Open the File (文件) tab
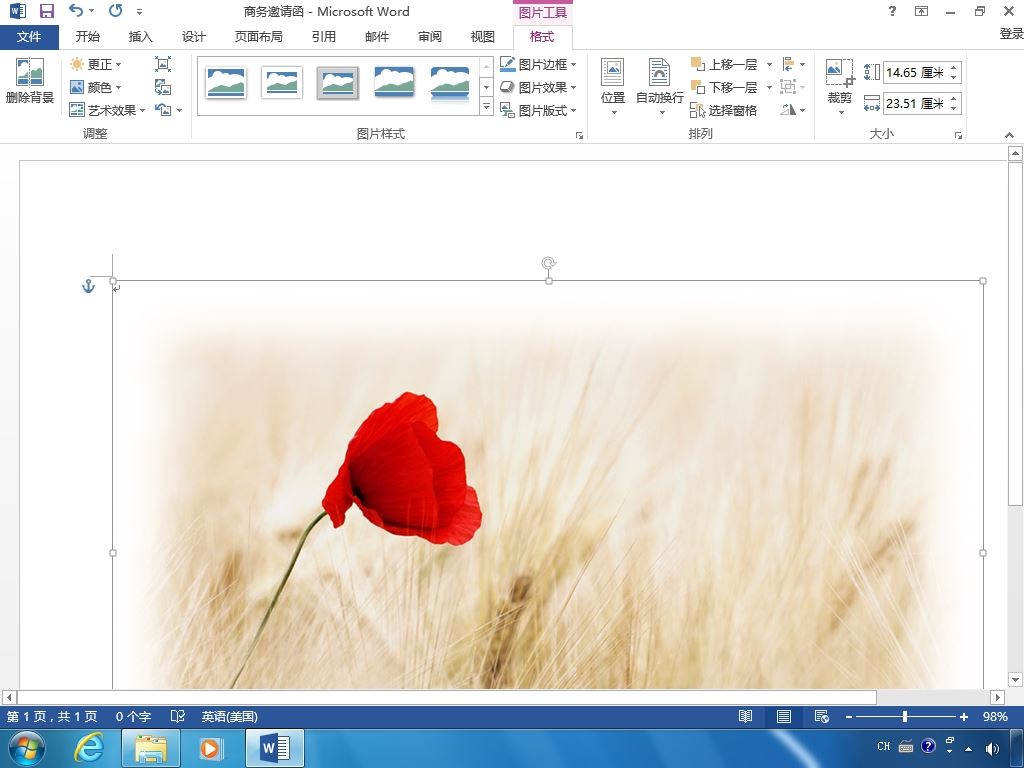 point(29,37)
